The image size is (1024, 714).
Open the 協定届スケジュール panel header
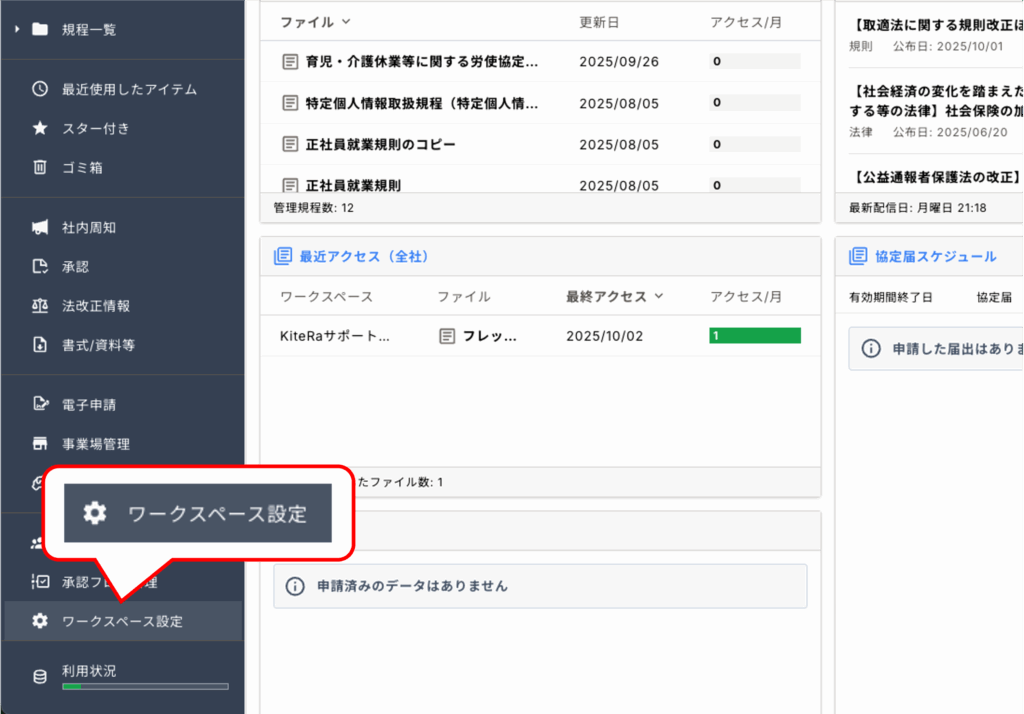tap(935, 256)
